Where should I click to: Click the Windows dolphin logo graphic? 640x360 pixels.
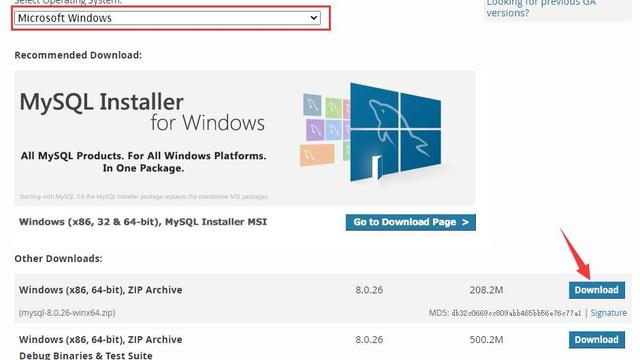396,131
